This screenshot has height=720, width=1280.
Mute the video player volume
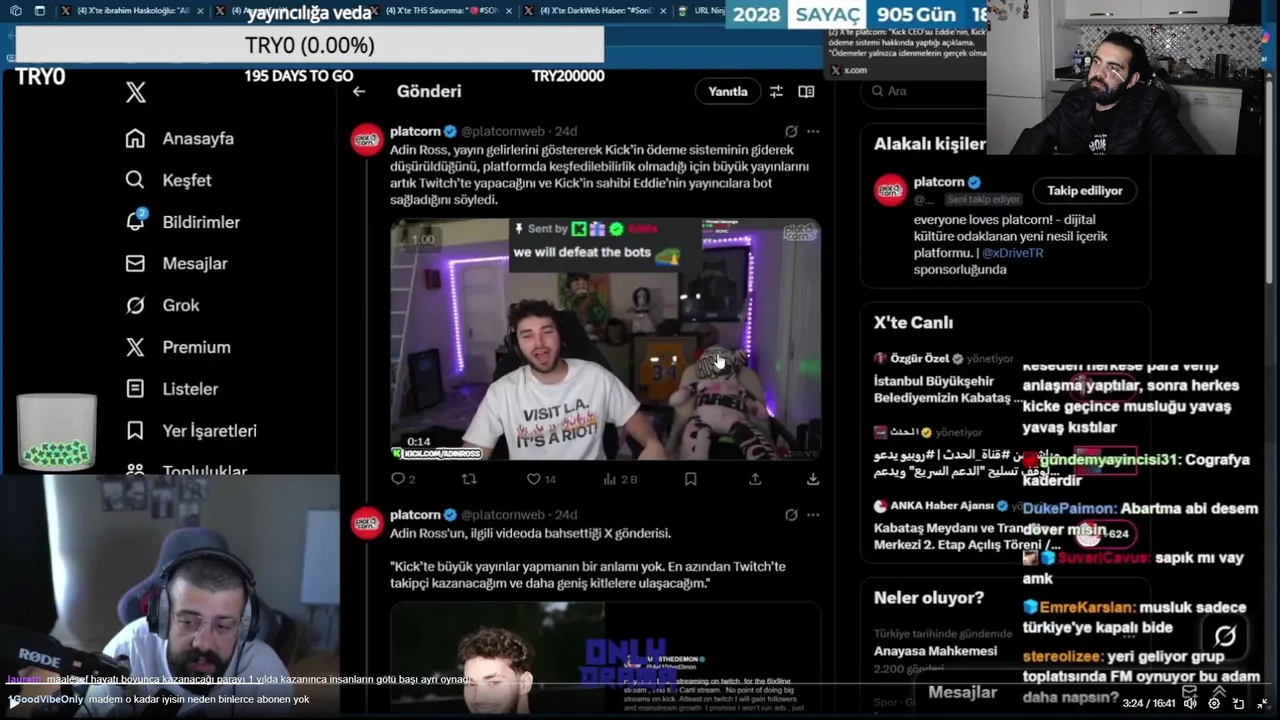click(1190, 703)
